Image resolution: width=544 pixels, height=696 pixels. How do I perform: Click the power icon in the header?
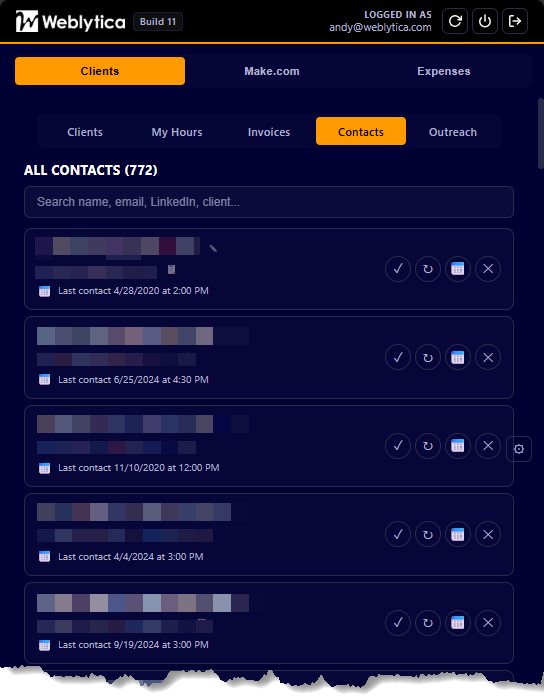tap(485, 21)
